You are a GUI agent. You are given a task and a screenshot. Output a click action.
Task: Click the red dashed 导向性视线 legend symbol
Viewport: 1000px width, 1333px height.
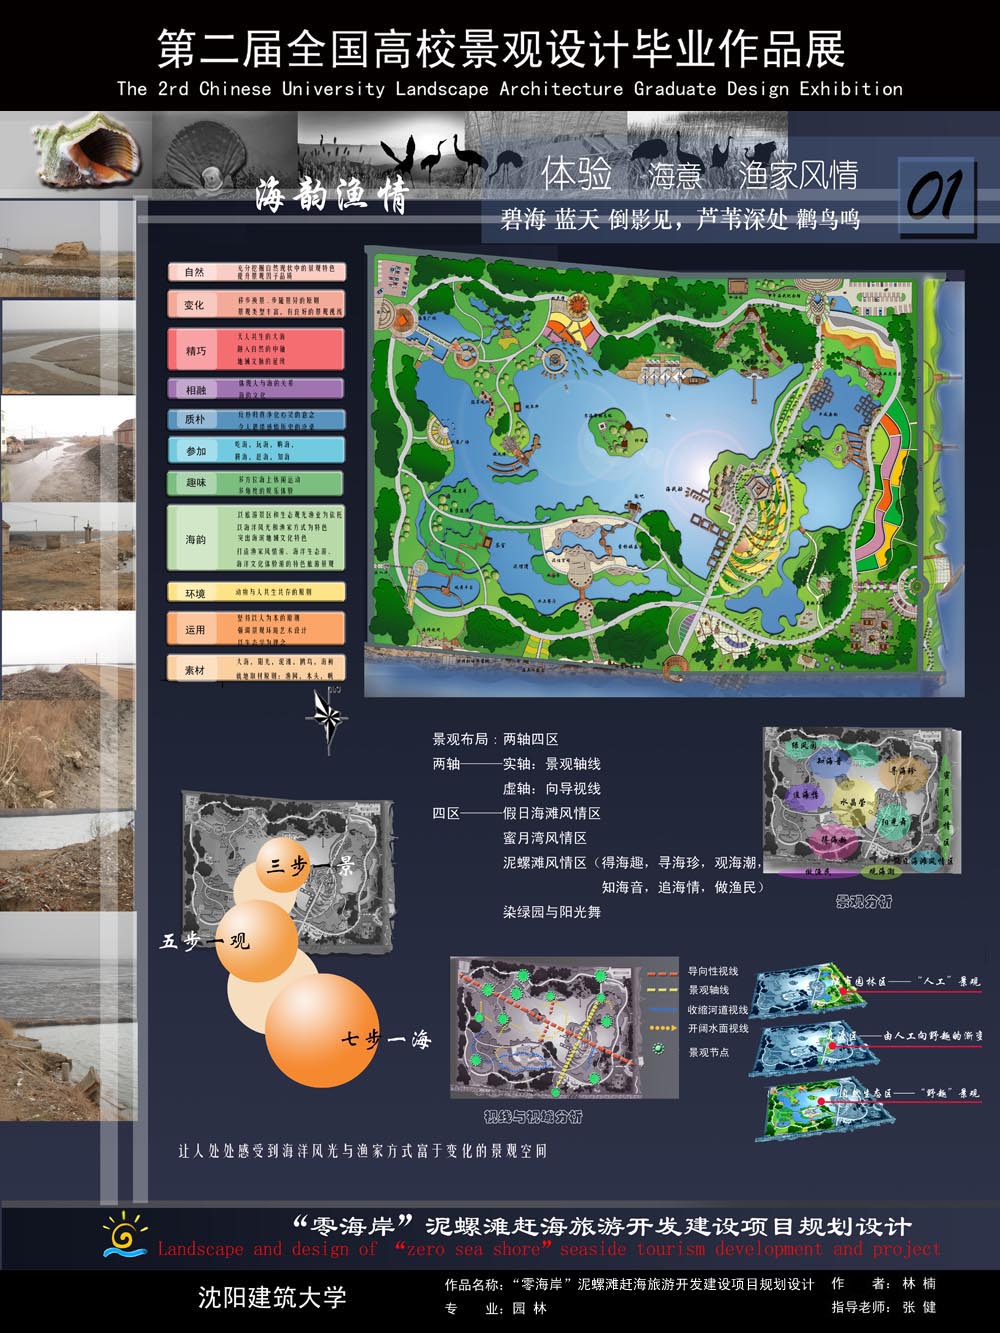pyautogui.click(x=663, y=972)
